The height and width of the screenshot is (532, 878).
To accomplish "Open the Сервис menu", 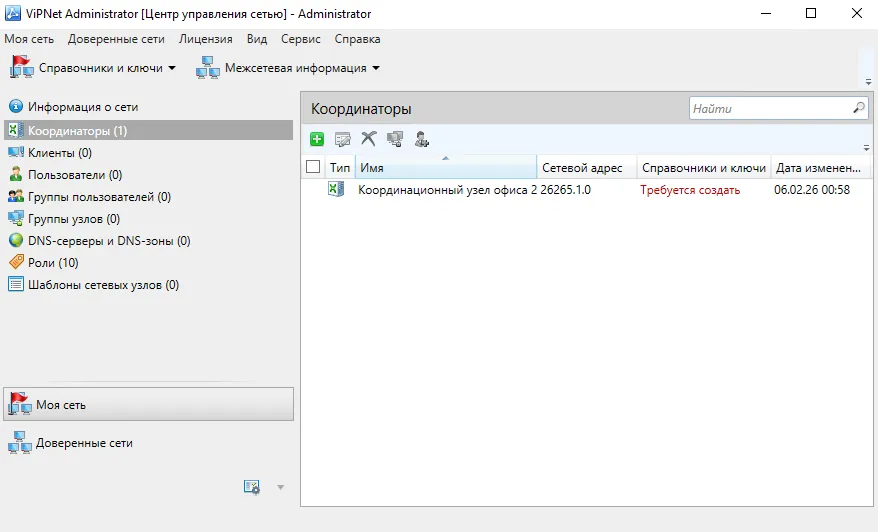I will (x=301, y=39).
